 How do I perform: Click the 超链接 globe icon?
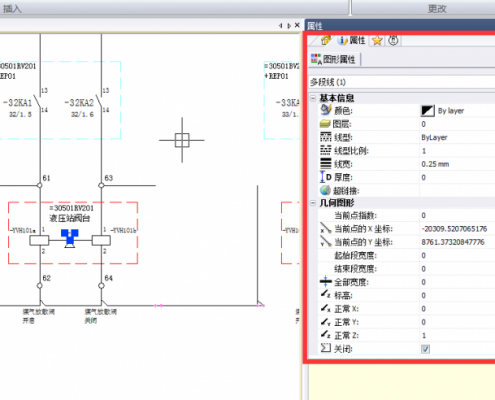tap(325, 190)
